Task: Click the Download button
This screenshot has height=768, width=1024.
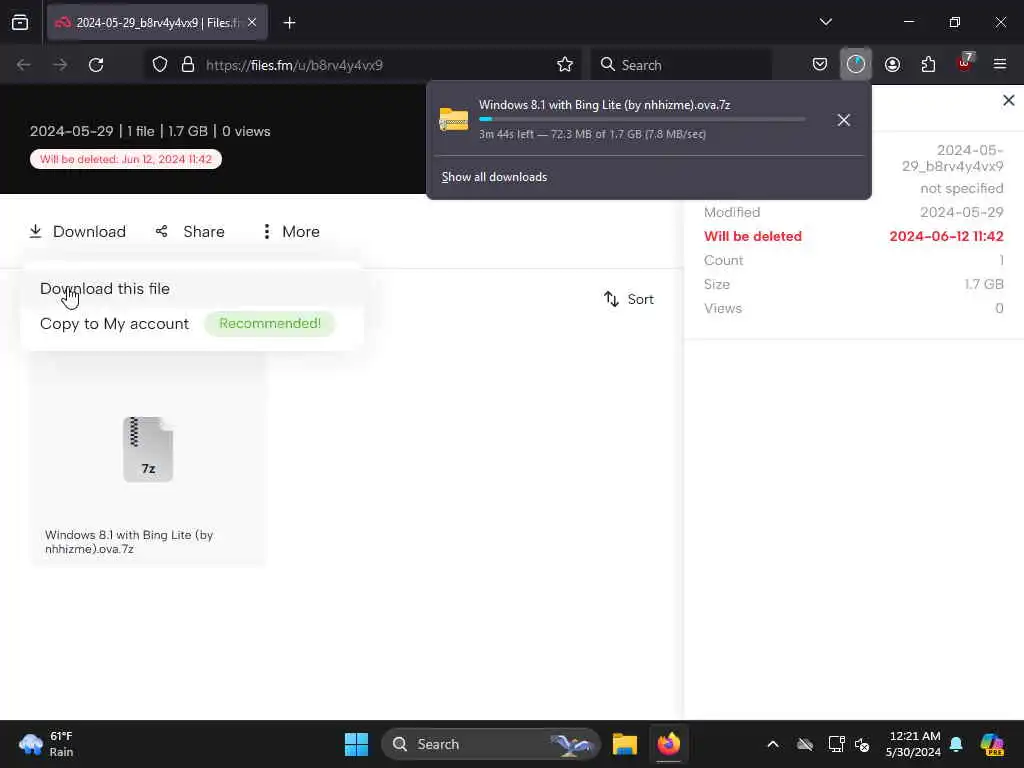Action: pyautogui.click(x=78, y=232)
